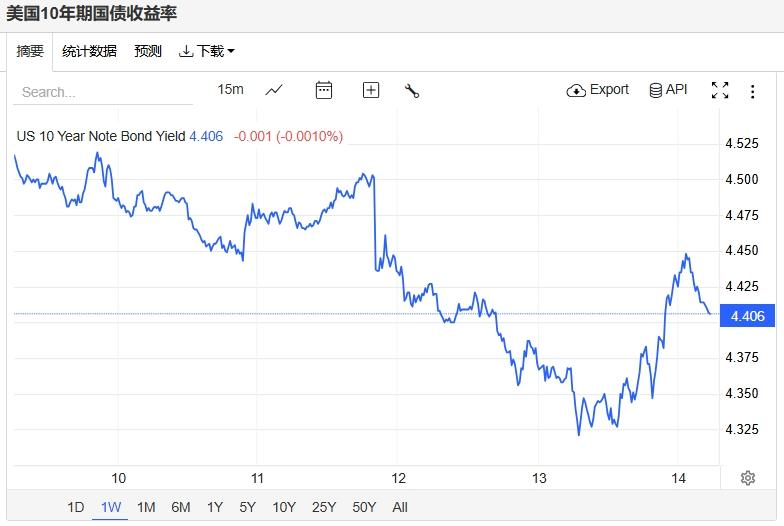
Task: Click the 4.406 current price label
Action: tap(748, 316)
